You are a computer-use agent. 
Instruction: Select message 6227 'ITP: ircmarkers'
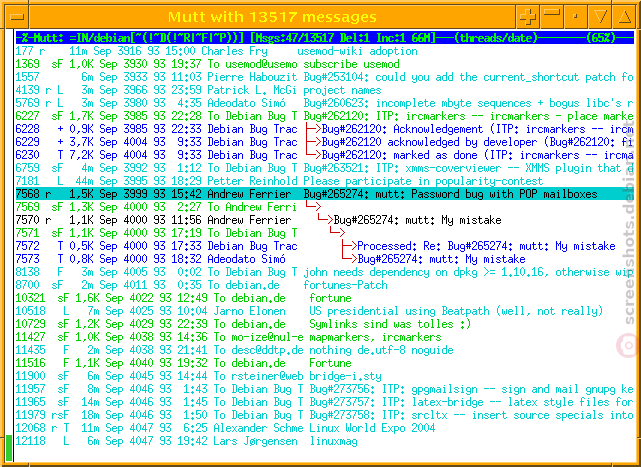(x=325, y=116)
